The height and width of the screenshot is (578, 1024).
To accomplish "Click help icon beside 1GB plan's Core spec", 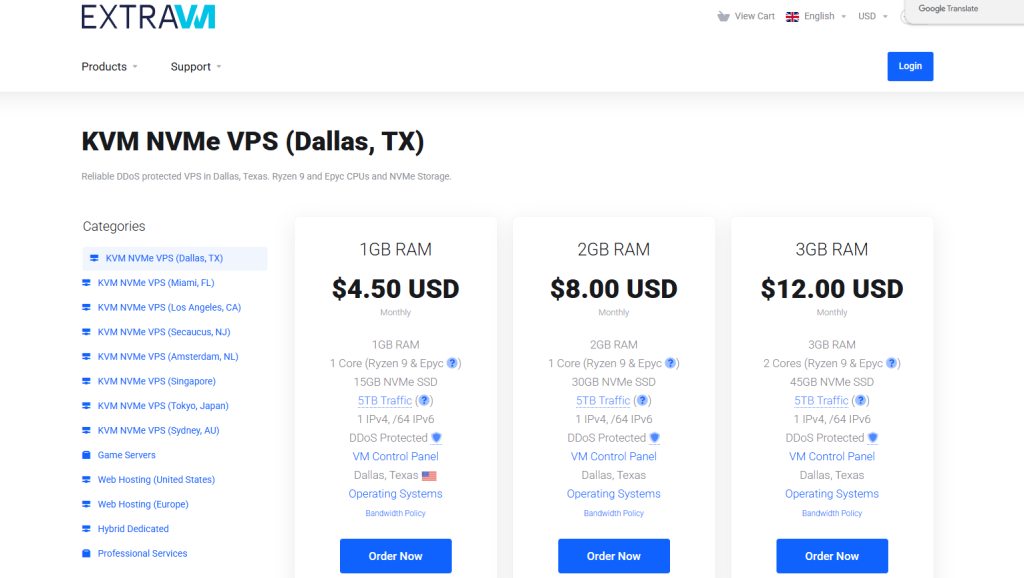I will coord(452,363).
